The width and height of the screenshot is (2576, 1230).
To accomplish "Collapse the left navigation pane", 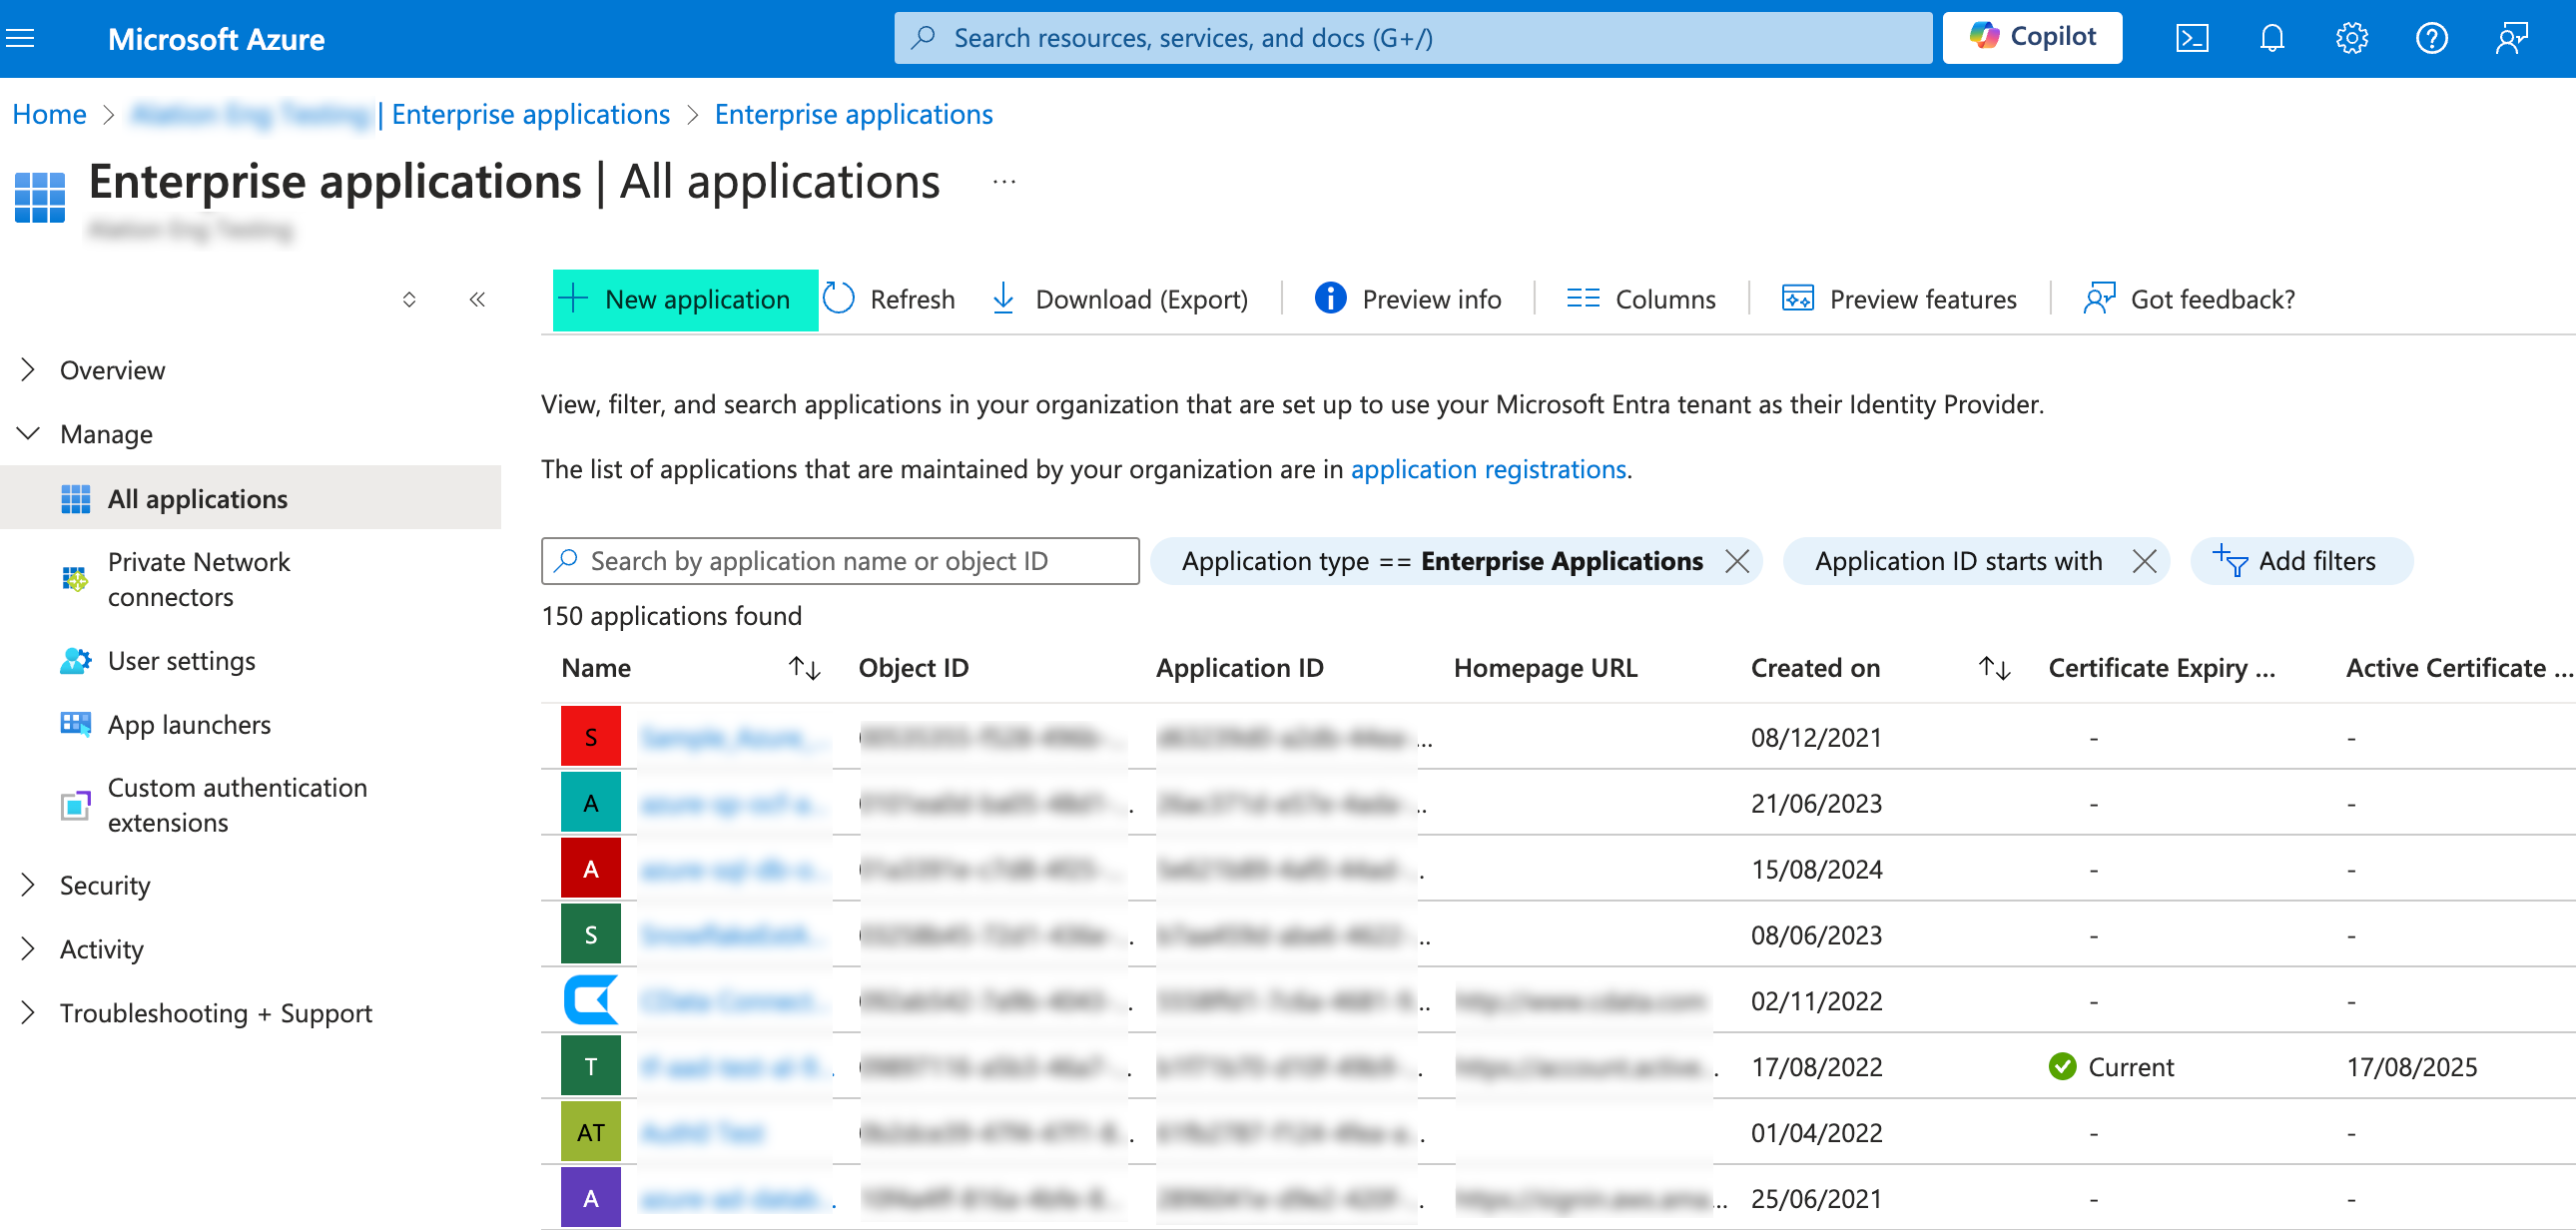I will point(477,299).
